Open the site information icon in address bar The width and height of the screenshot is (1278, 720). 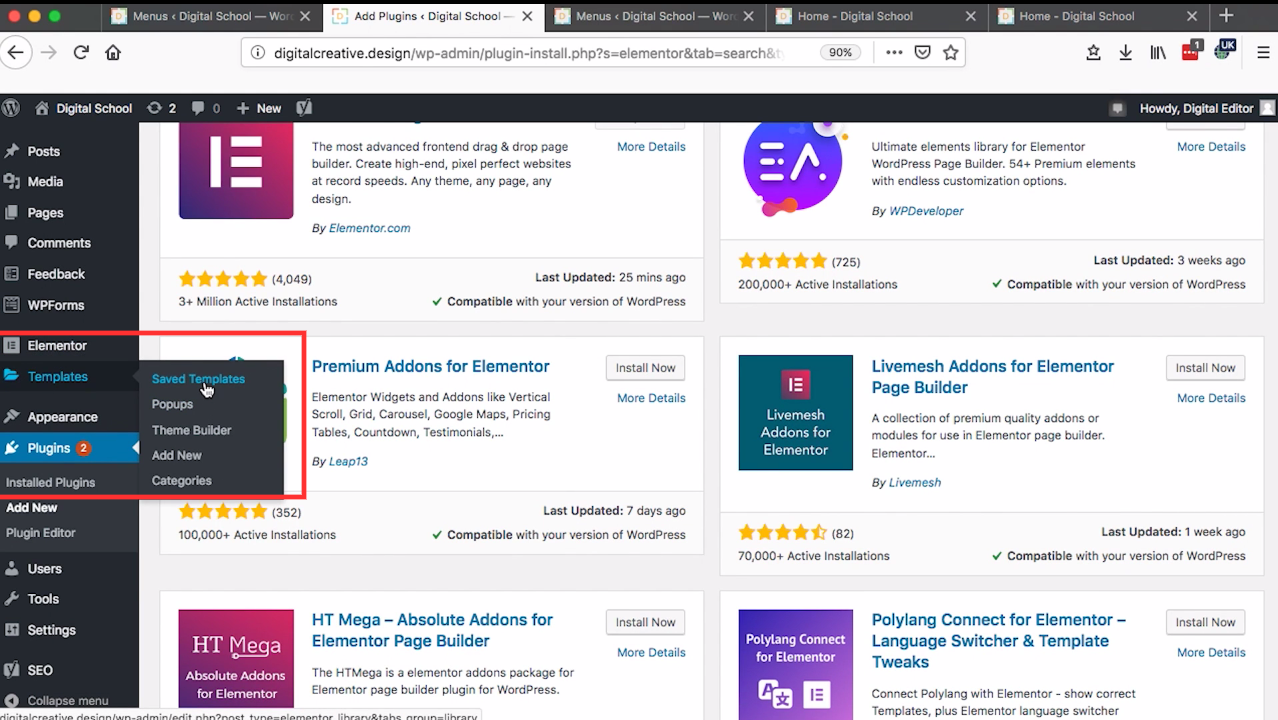coord(257,53)
